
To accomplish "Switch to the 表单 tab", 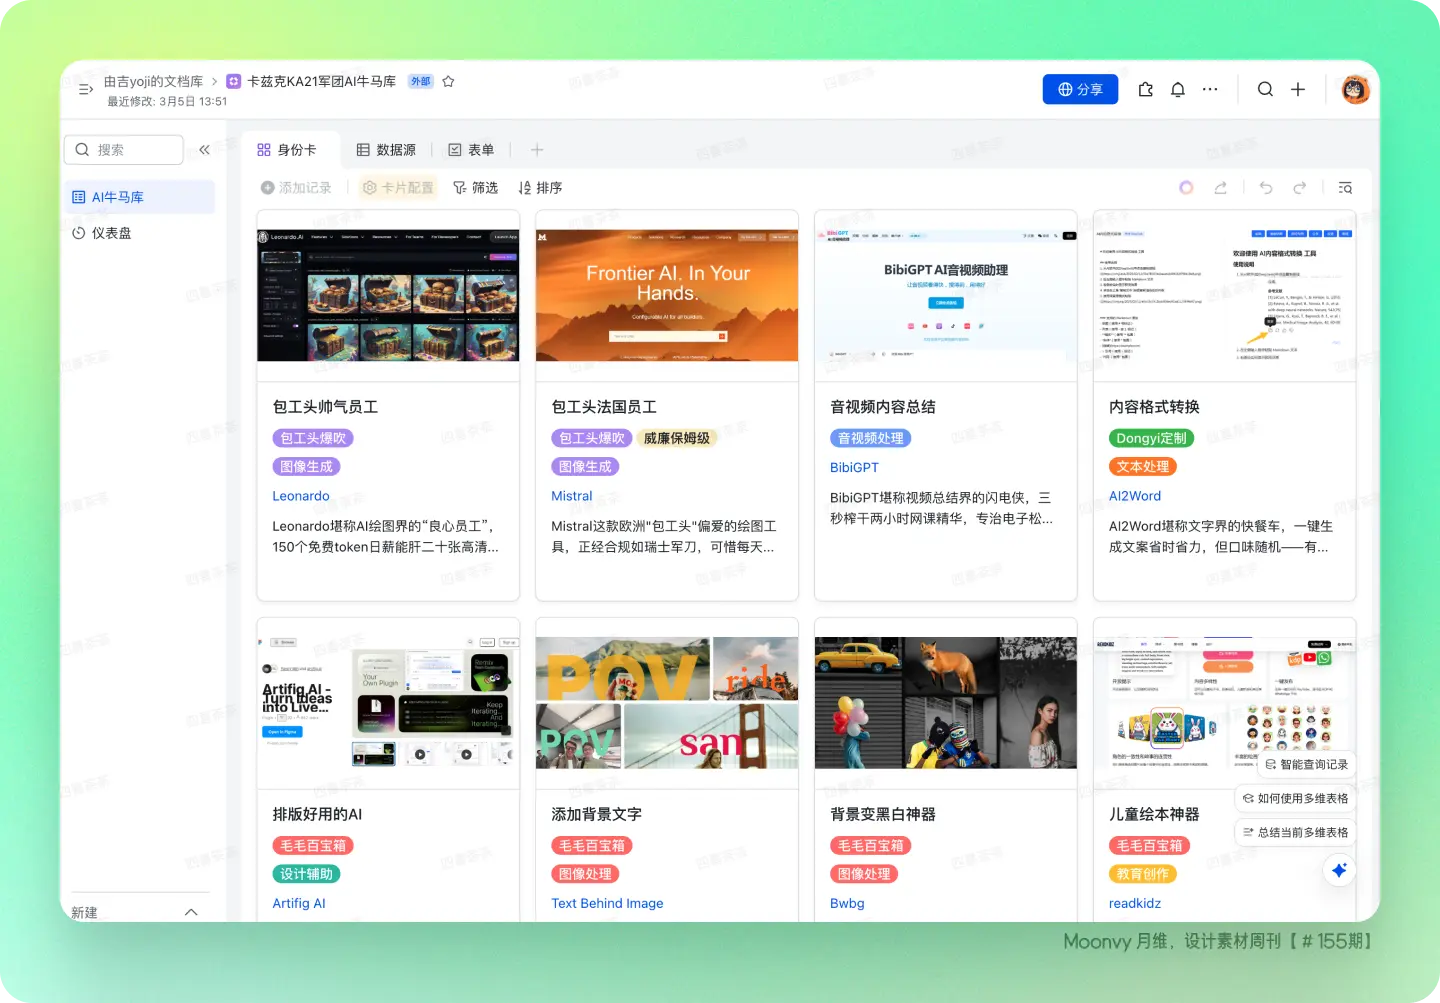I will [x=471, y=150].
